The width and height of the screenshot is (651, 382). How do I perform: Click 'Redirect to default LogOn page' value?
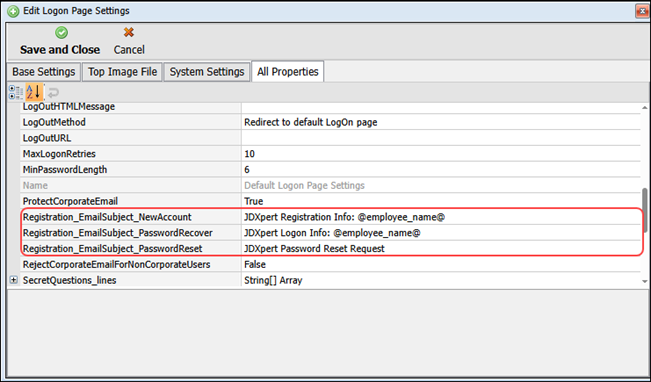pos(311,122)
